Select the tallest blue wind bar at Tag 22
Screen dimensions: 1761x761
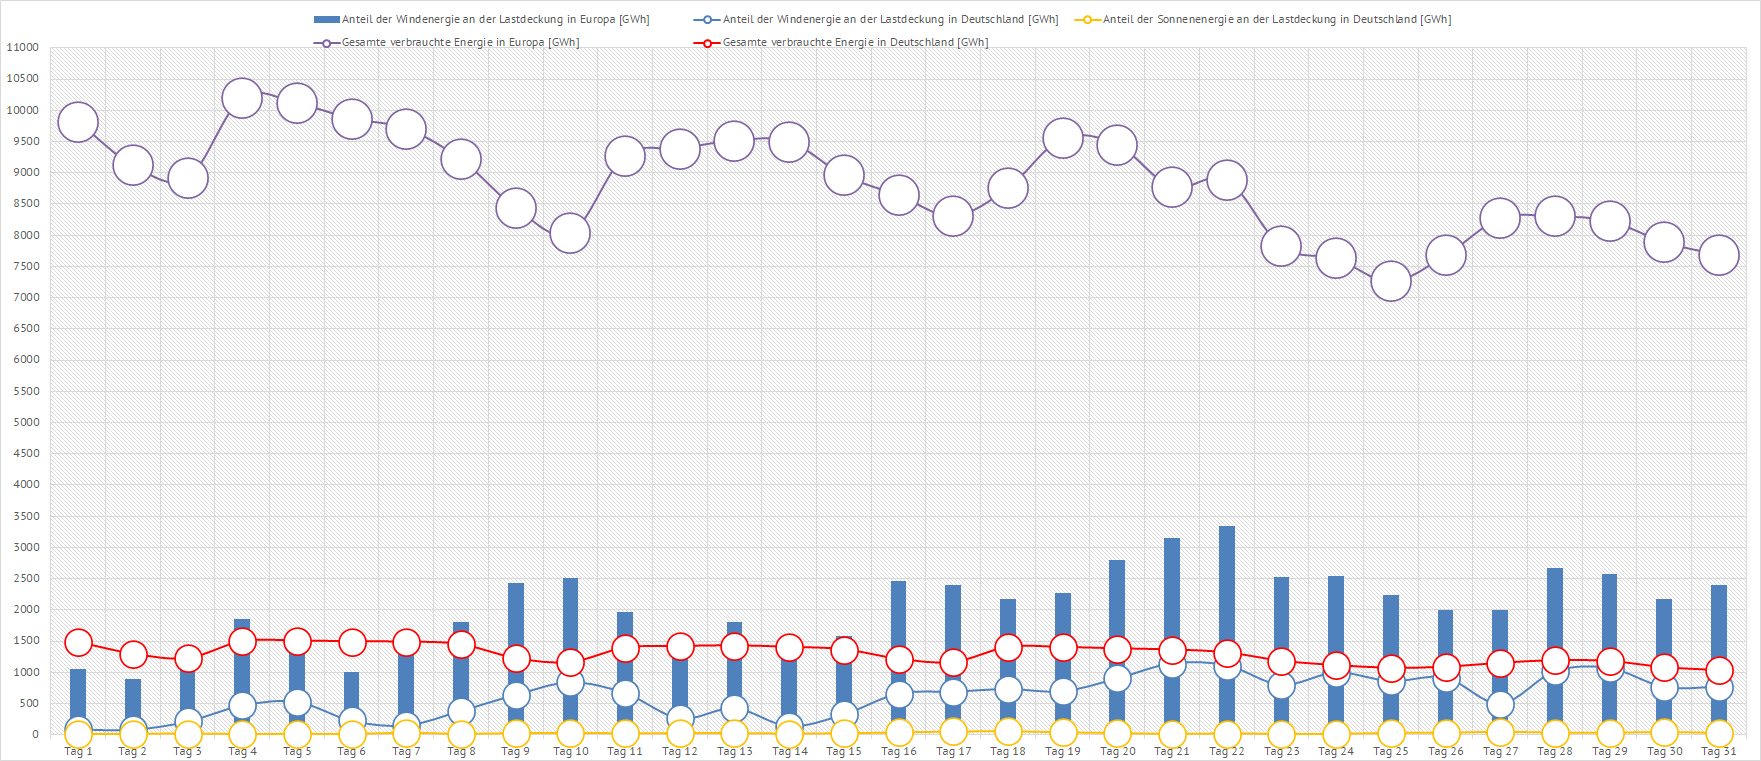click(x=1227, y=580)
